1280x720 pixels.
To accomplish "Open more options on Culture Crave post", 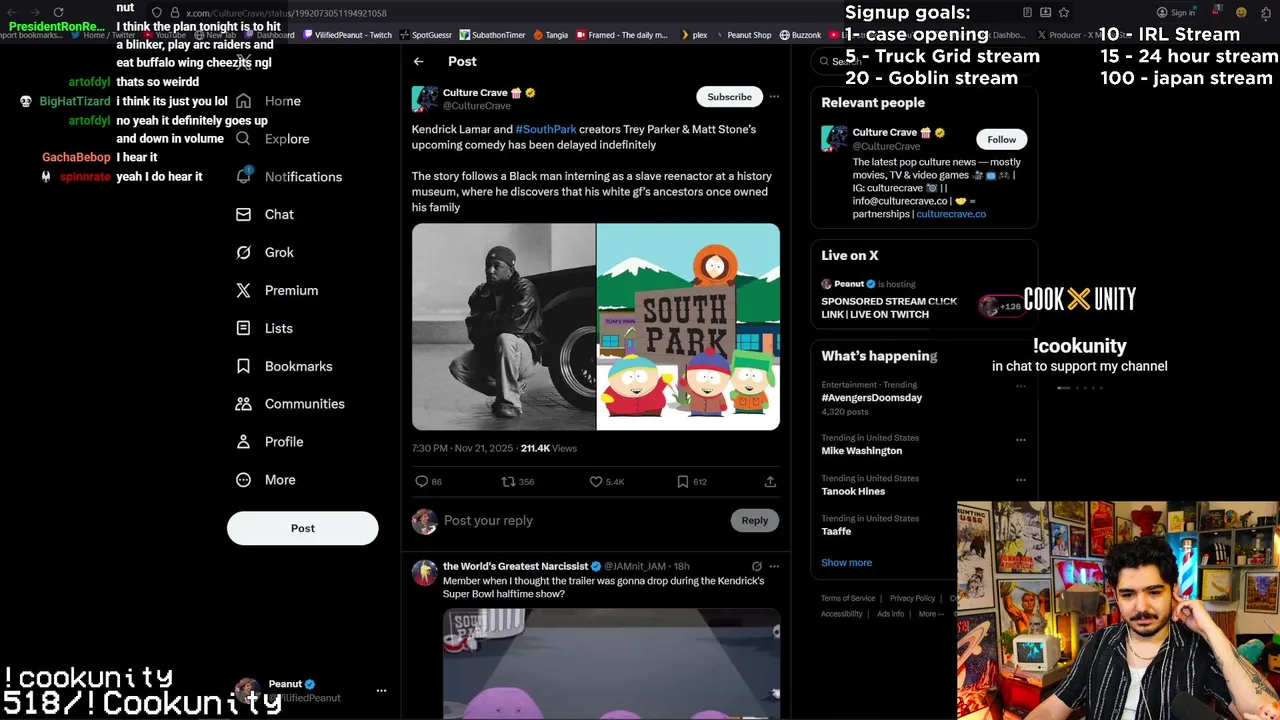I will 774,97.
